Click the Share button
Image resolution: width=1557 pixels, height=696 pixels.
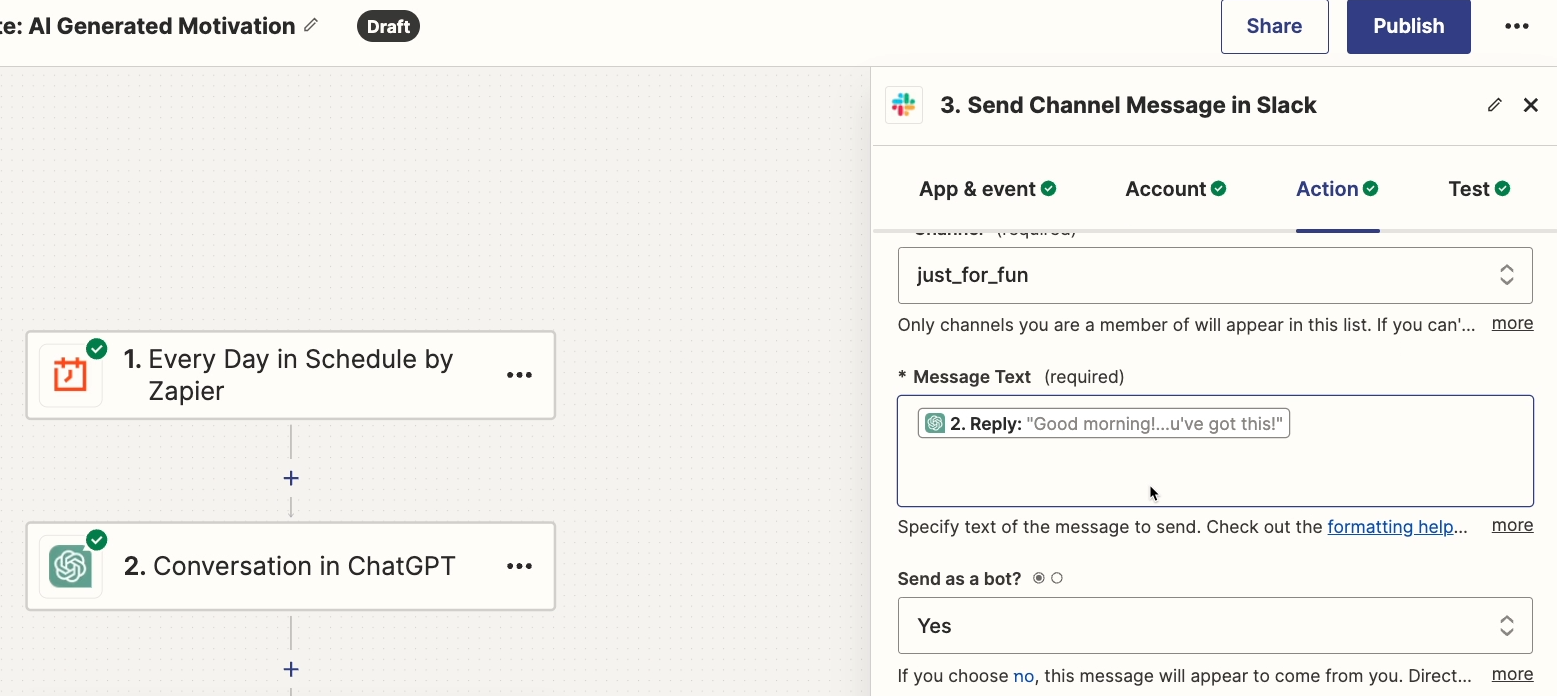(x=1274, y=26)
